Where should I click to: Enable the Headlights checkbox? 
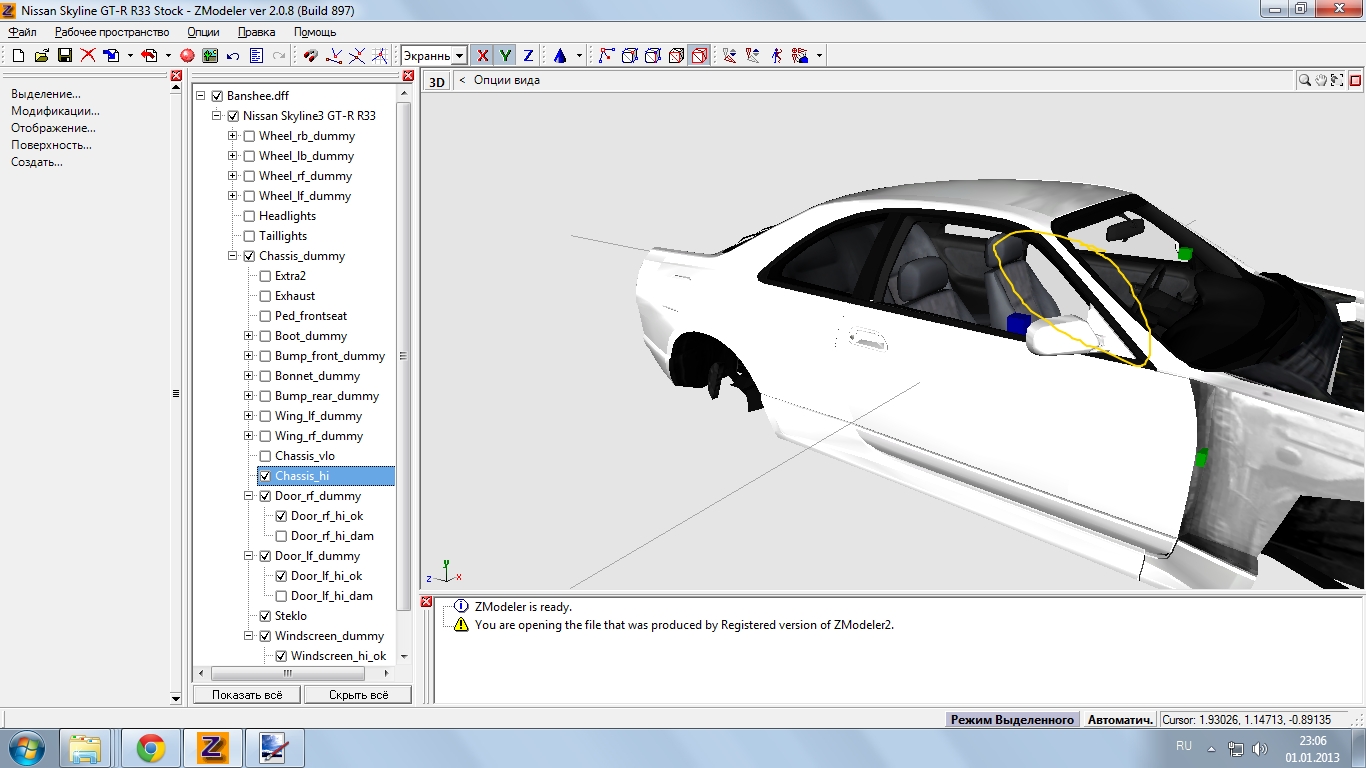pos(249,216)
